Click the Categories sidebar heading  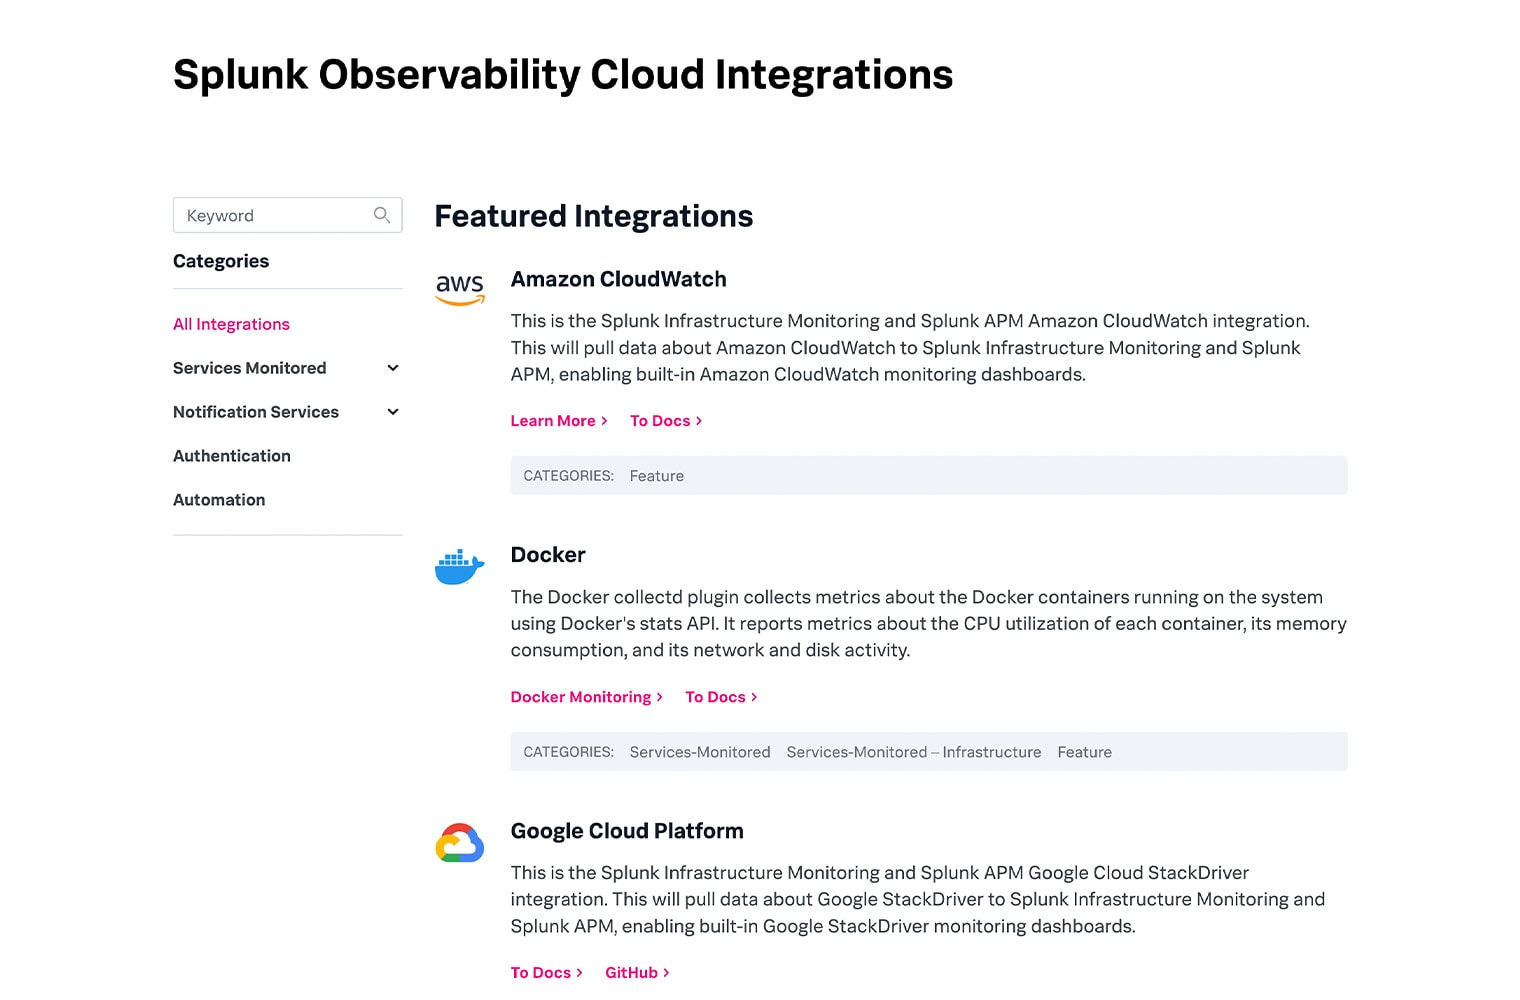pos(221,261)
